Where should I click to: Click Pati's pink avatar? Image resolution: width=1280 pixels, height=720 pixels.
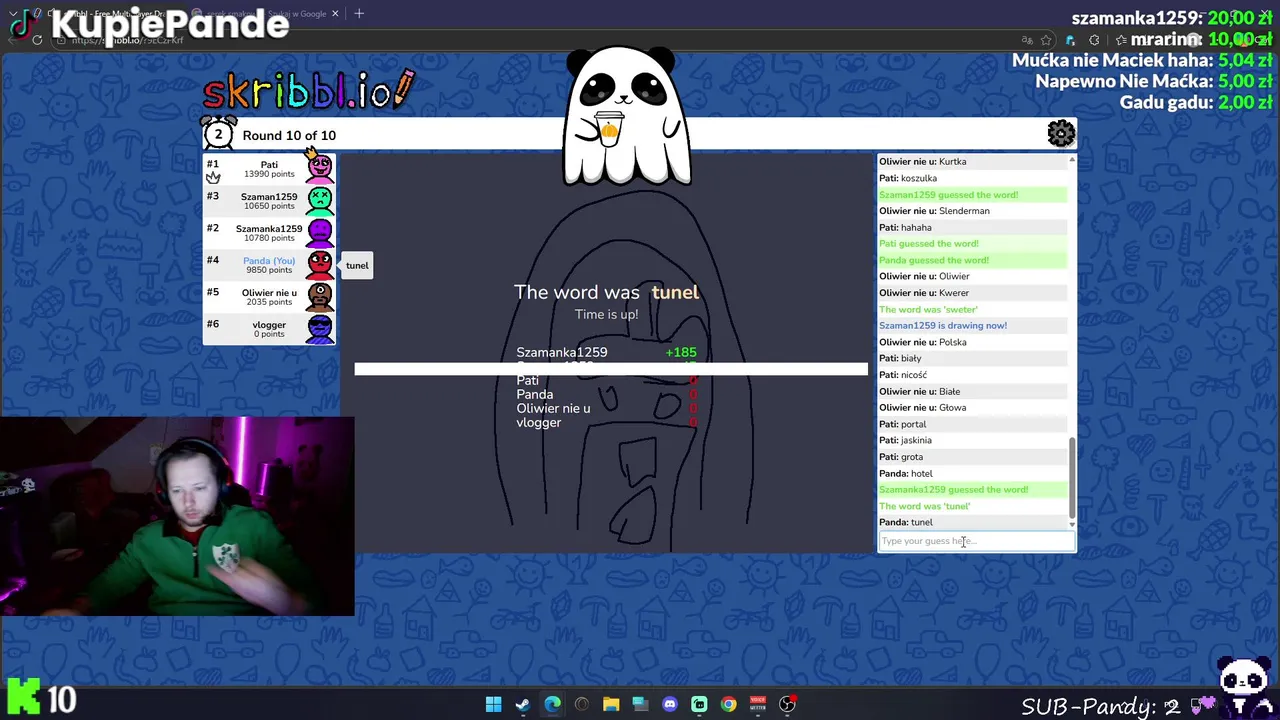coord(320,167)
